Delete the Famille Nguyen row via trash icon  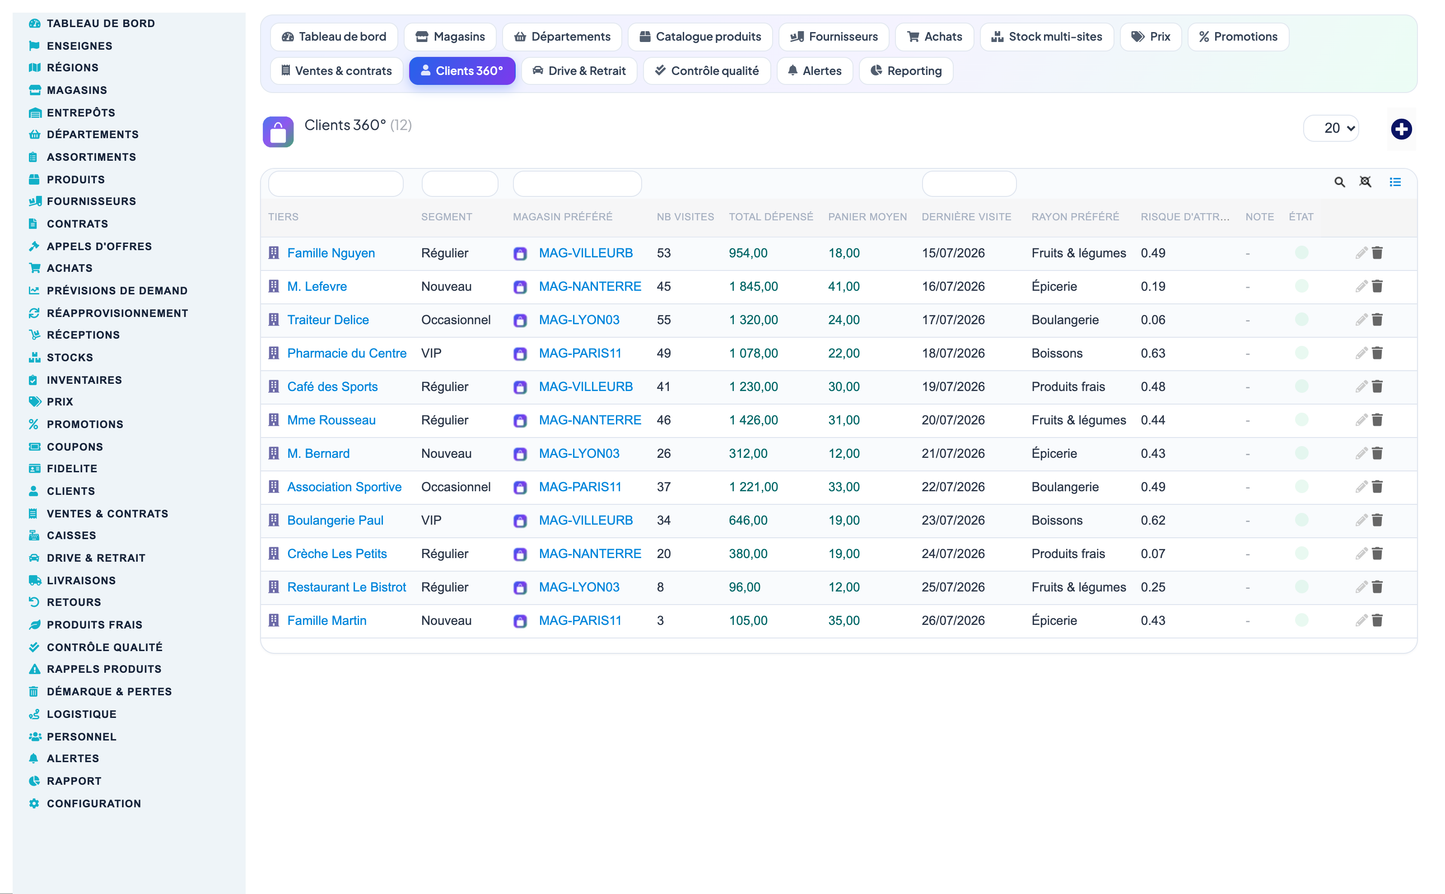[1377, 253]
